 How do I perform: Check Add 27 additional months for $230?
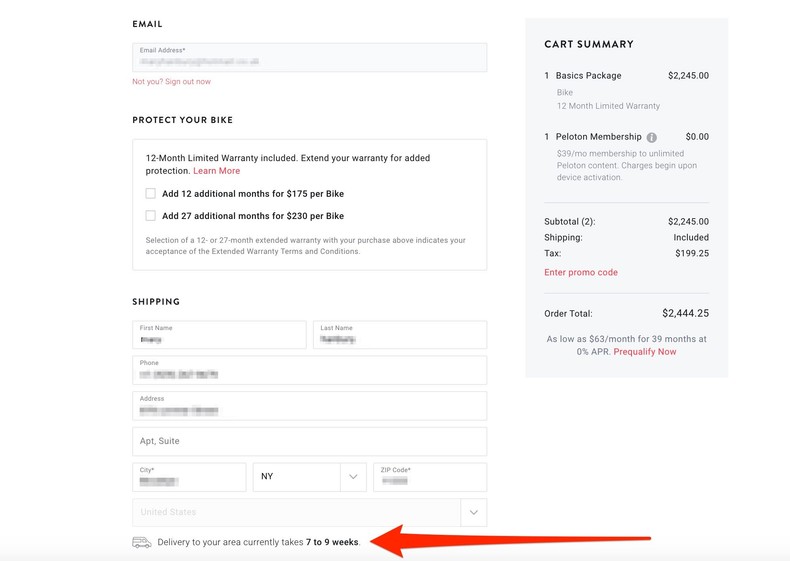[x=151, y=216]
